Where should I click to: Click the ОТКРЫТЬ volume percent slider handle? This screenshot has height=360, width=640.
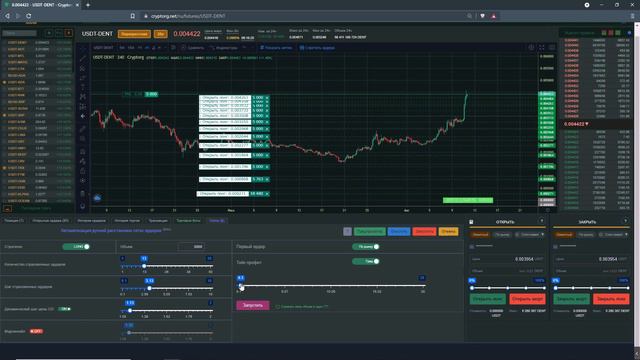click(472, 288)
